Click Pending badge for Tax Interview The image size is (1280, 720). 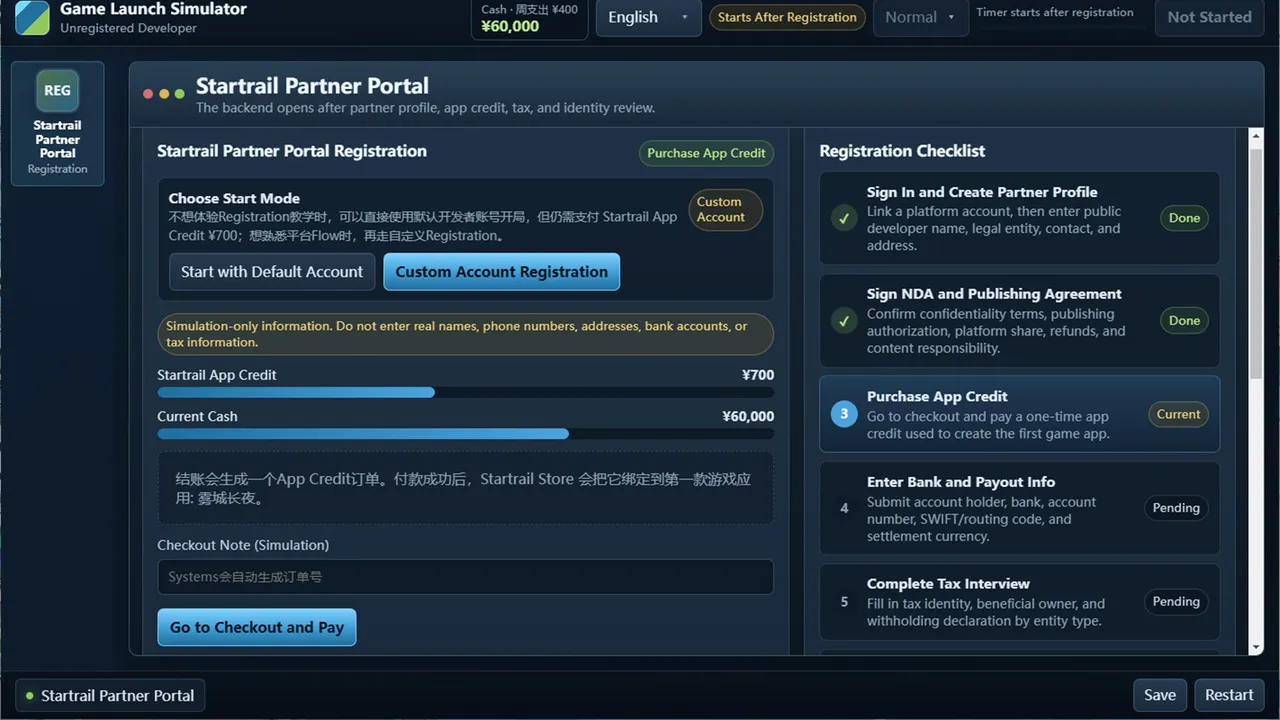(1176, 602)
